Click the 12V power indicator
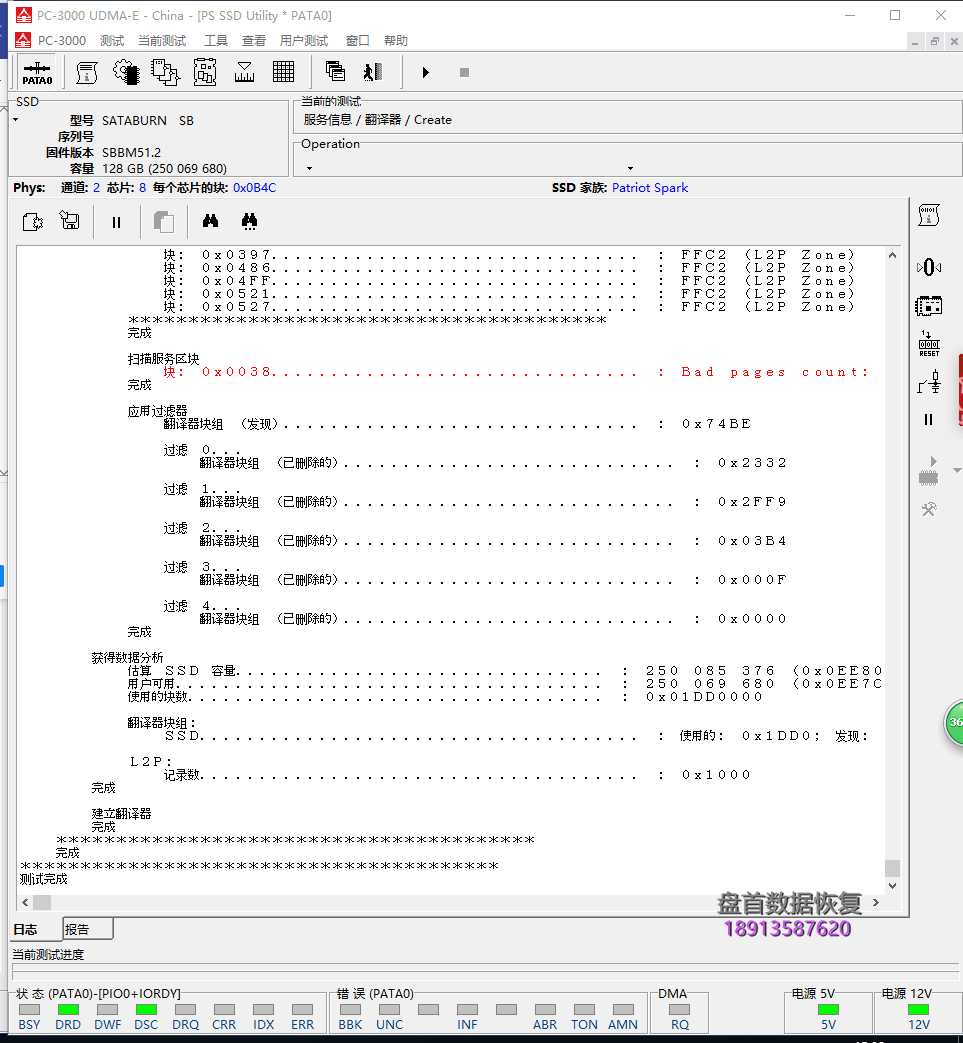The width and height of the screenshot is (963, 1043). 919,1010
